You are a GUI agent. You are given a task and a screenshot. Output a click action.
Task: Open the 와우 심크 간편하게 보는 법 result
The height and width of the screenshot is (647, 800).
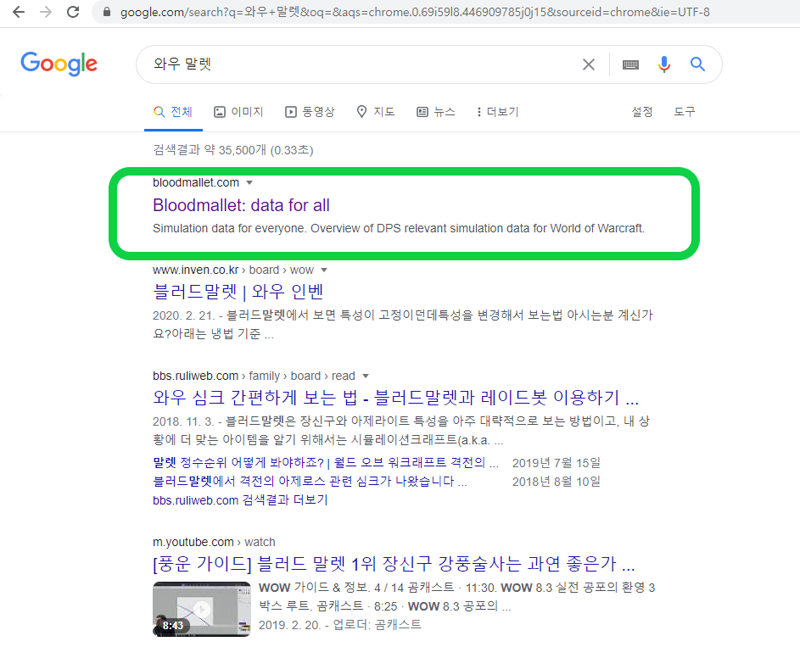[x=395, y=397]
